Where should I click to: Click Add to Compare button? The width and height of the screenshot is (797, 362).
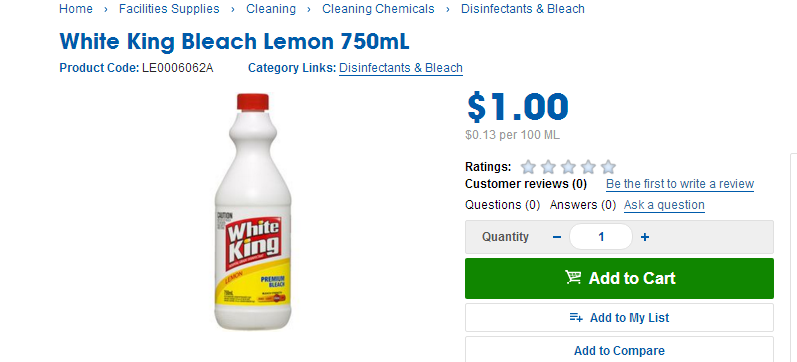(x=619, y=350)
